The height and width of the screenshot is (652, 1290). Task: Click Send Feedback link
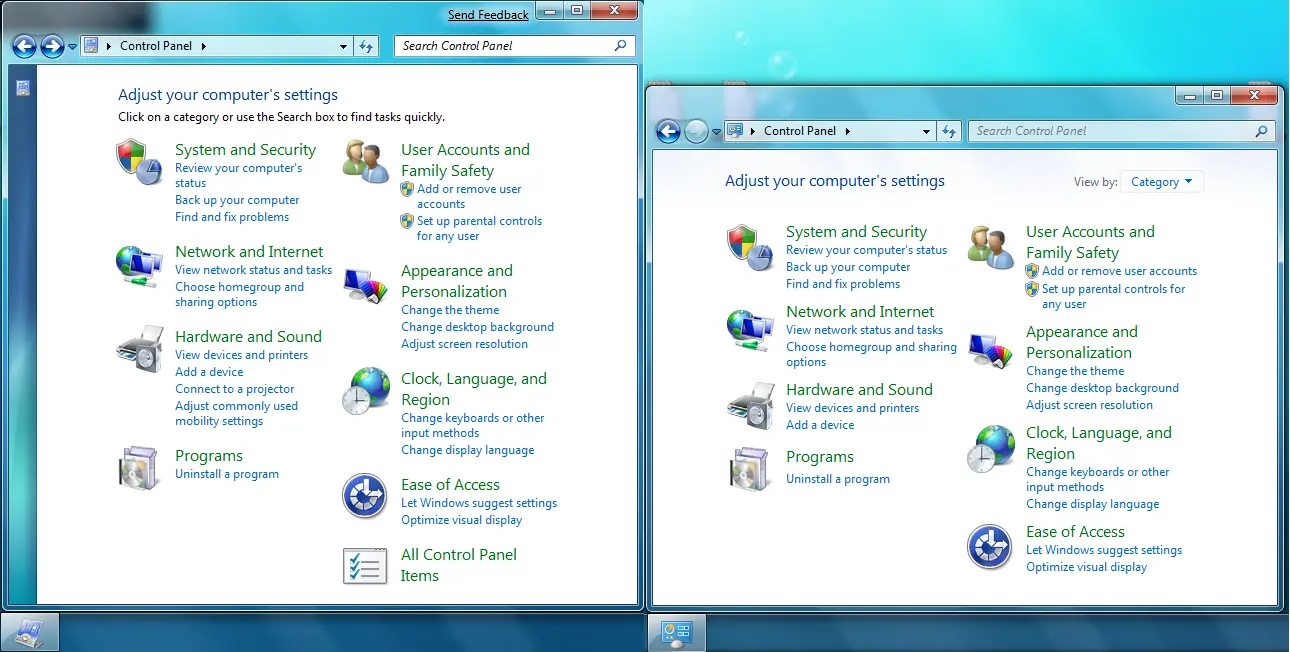[x=488, y=15]
